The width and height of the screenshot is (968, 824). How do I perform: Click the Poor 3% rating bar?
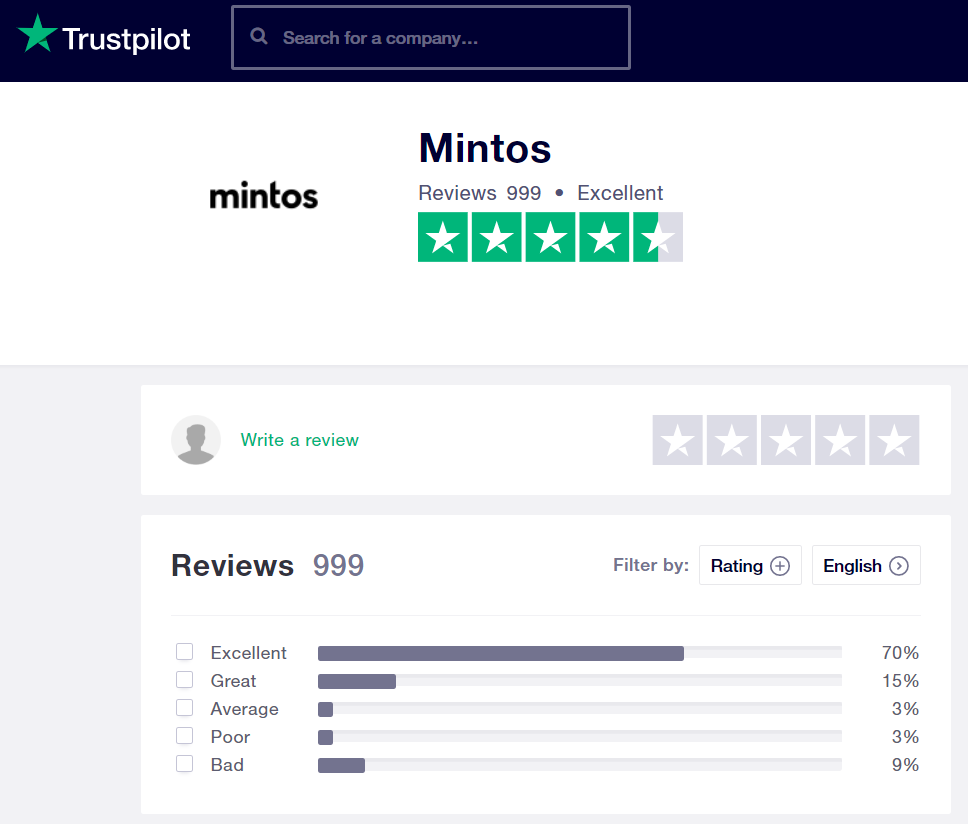(580, 737)
